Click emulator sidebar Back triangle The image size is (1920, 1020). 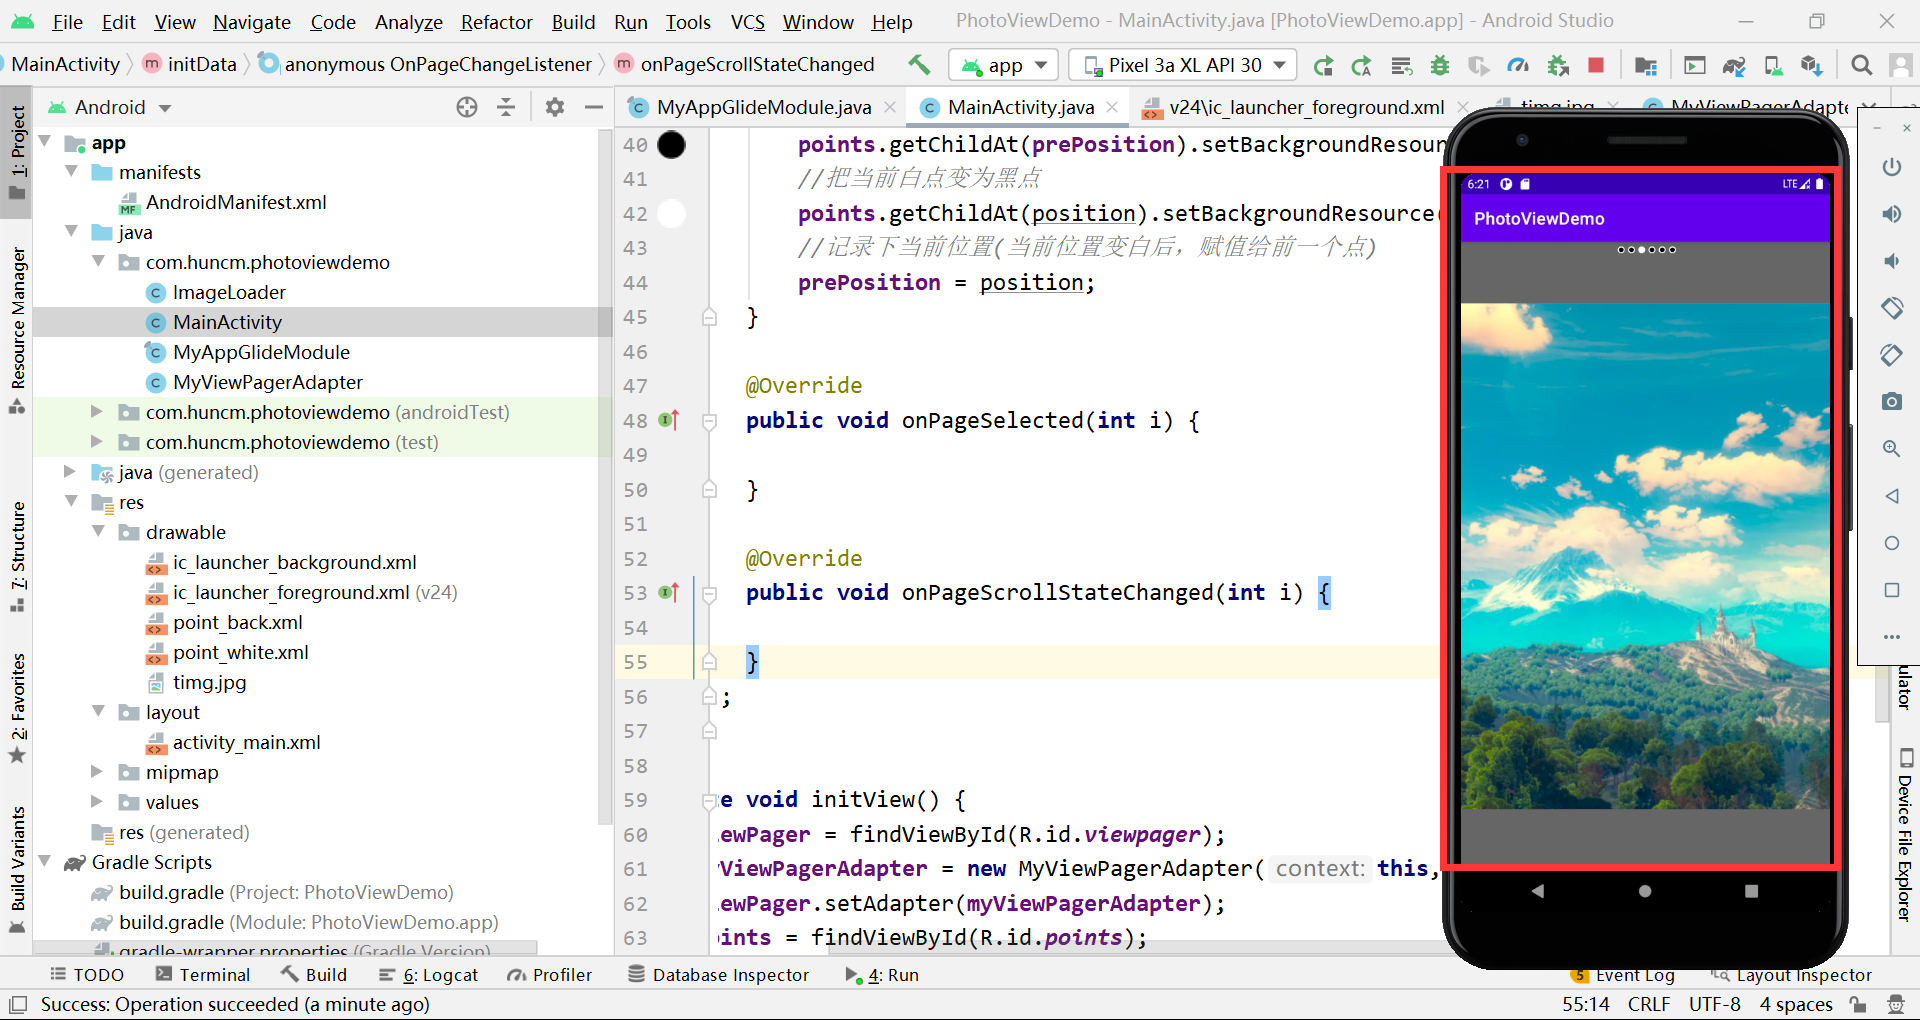pyautogui.click(x=1891, y=496)
